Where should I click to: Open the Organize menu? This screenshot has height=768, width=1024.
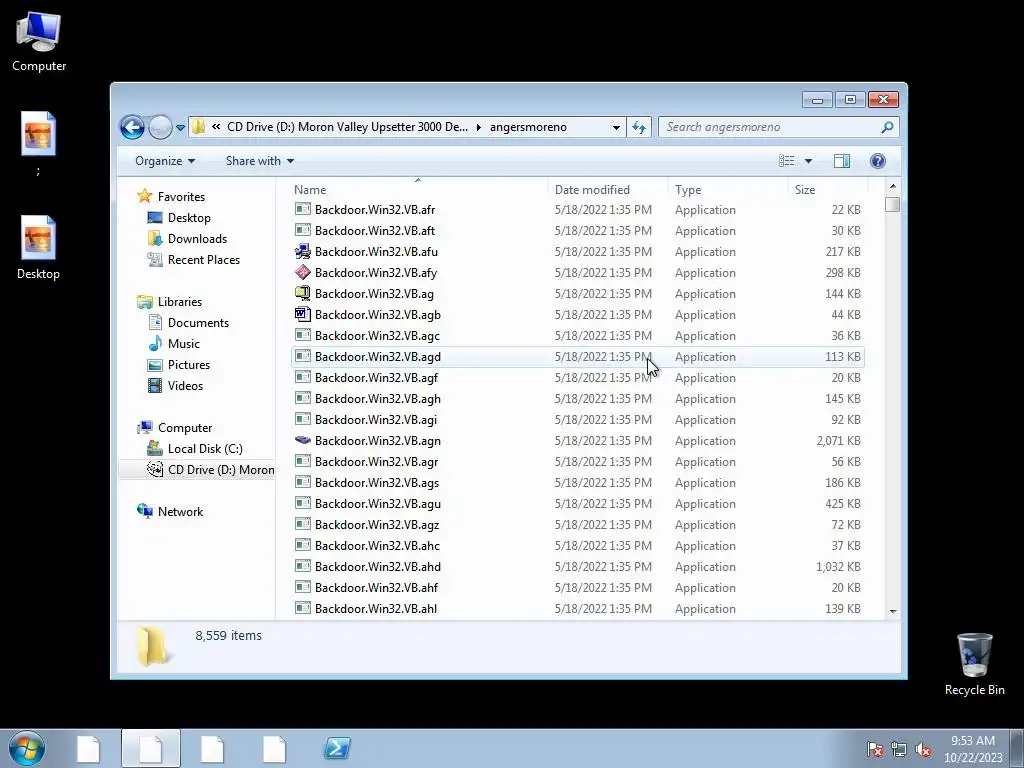coord(165,161)
